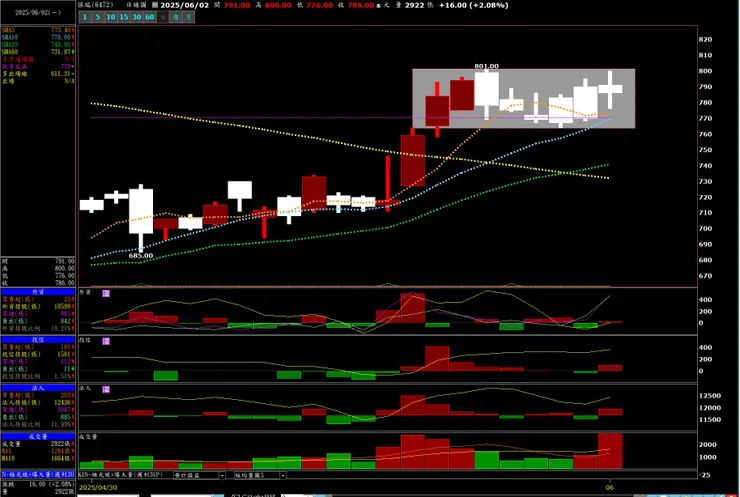Click the 2922 volume value in 成交量 panel
Viewport: 740px width, 497px height.
[60, 444]
